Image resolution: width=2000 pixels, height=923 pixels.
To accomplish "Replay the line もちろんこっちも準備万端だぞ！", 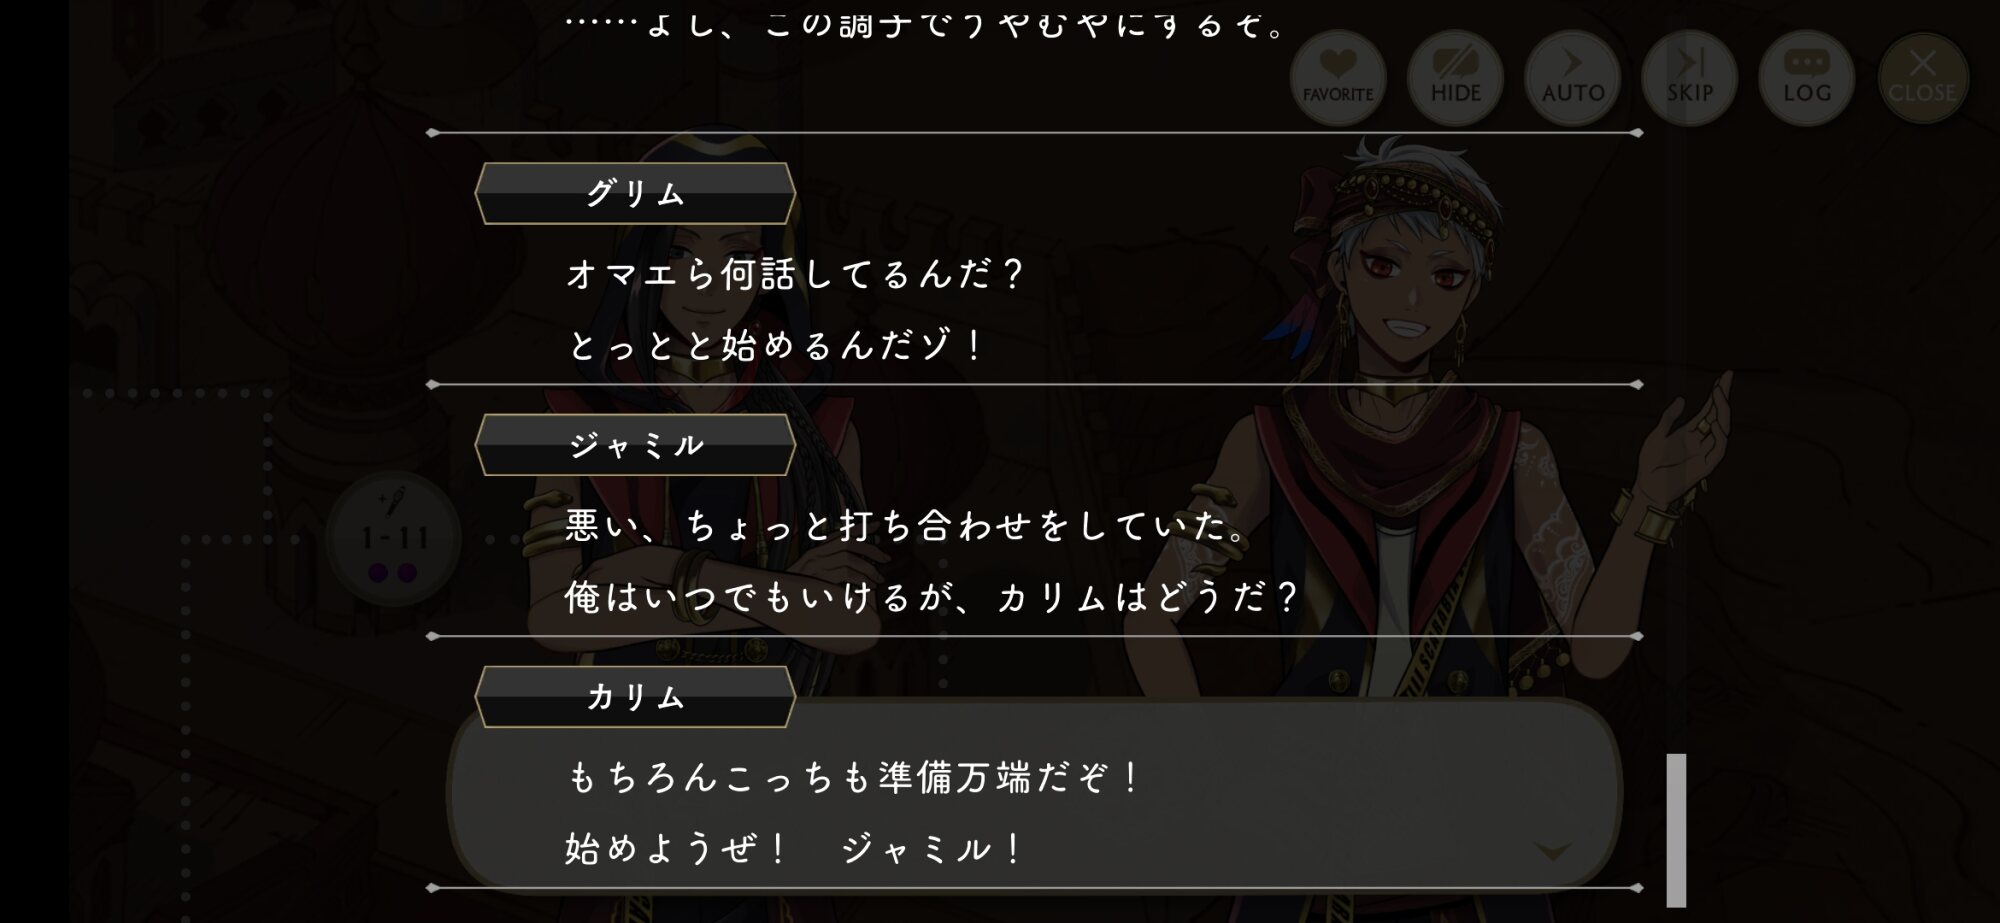I will [853, 777].
